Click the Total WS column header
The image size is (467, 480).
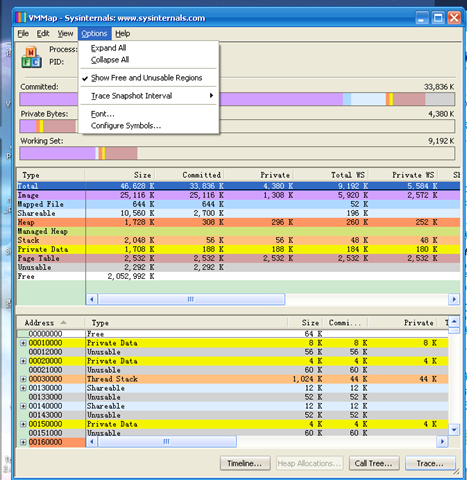(x=331, y=175)
